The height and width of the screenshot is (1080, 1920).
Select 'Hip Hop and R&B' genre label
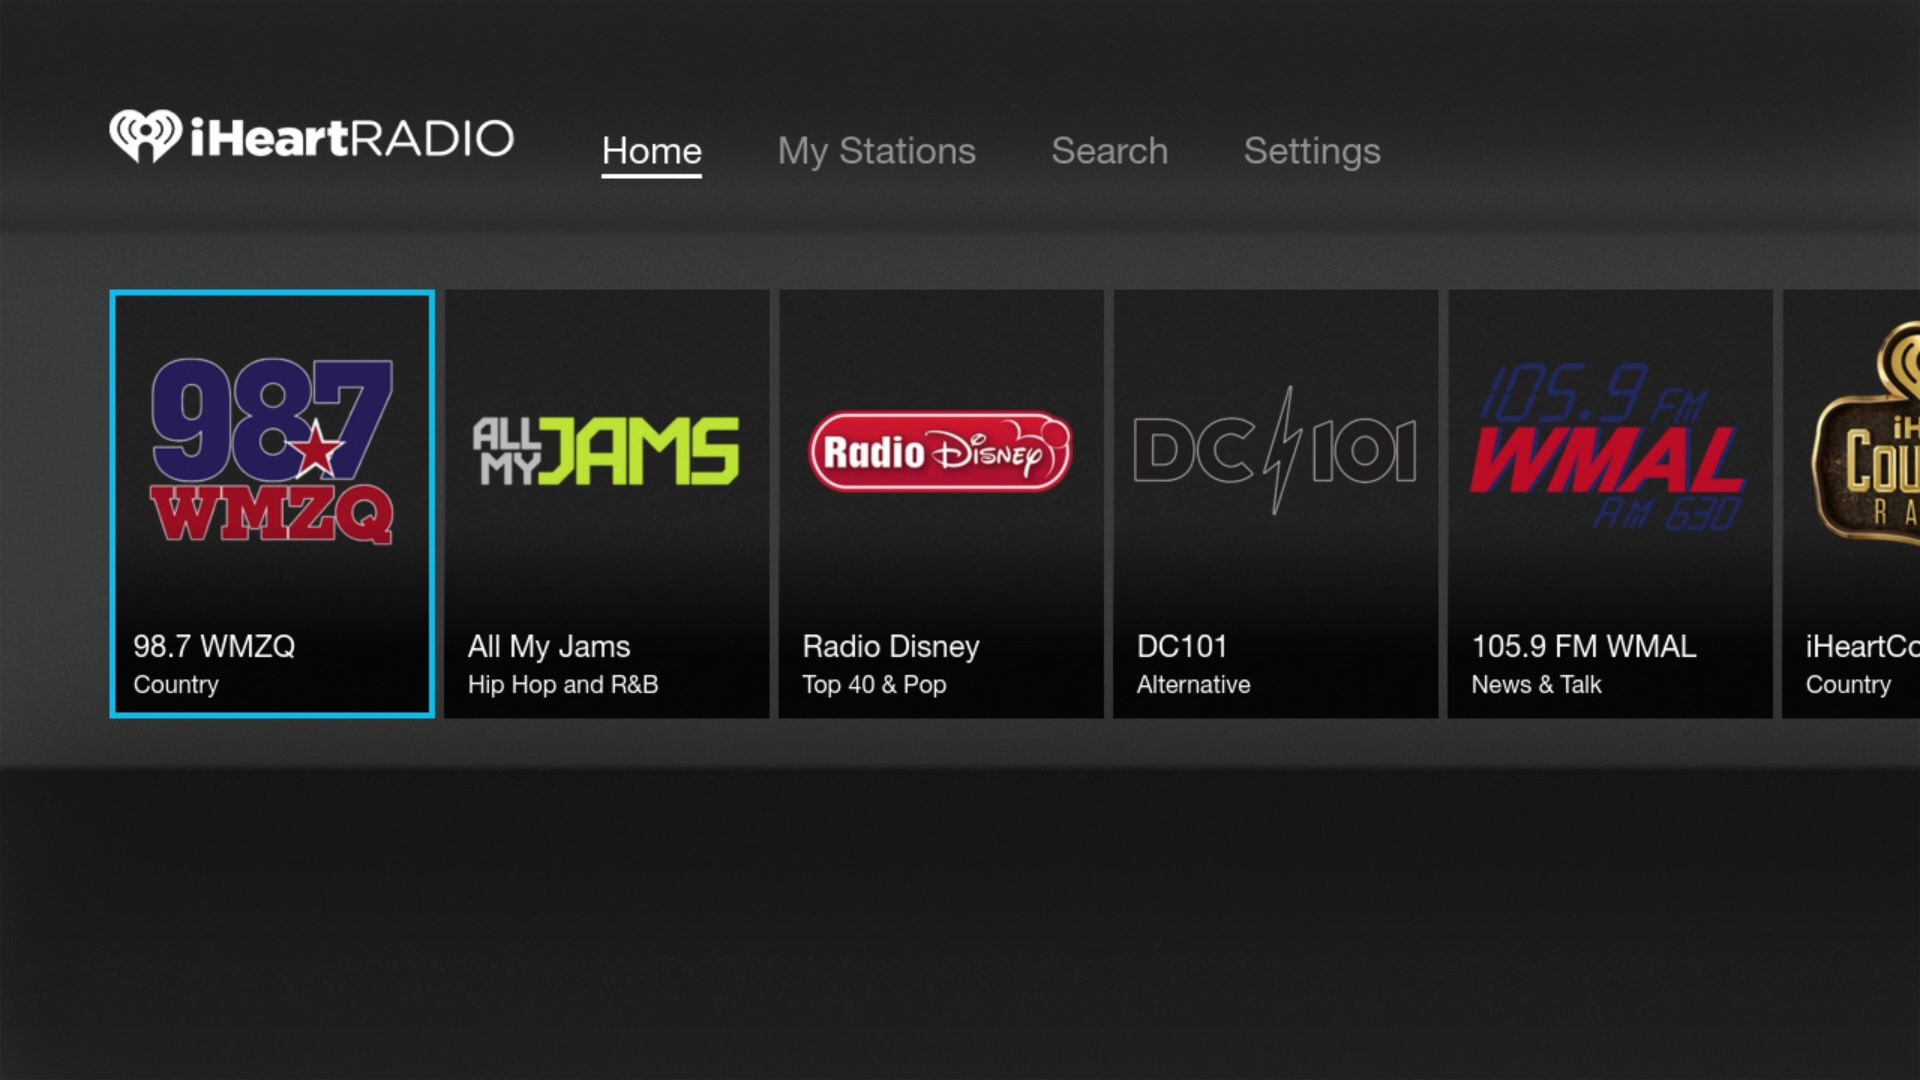pos(563,685)
